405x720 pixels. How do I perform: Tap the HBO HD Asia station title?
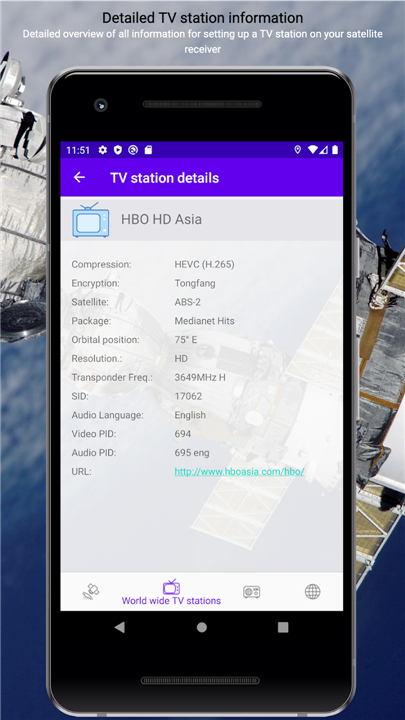coord(161,219)
